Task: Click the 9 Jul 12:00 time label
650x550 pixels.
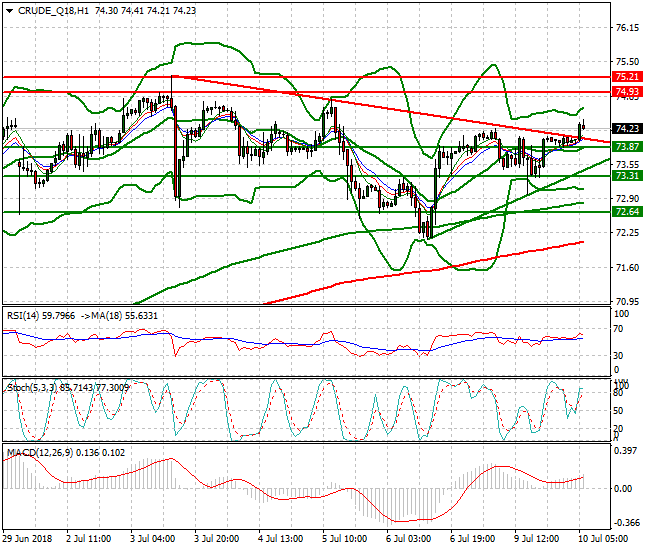Action: 536,539
